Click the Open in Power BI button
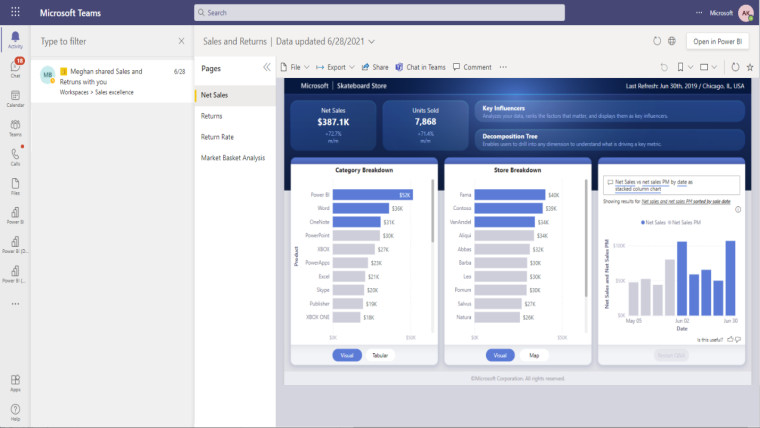This screenshot has height=428, width=760. pyautogui.click(x=717, y=41)
